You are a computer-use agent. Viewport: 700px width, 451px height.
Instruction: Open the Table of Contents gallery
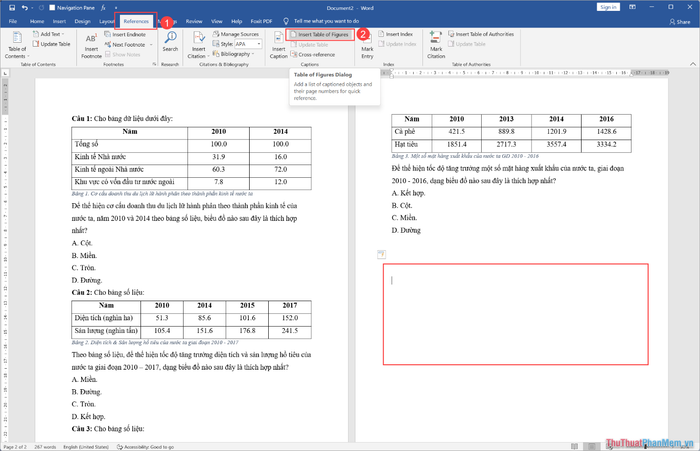[x=17, y=44]
